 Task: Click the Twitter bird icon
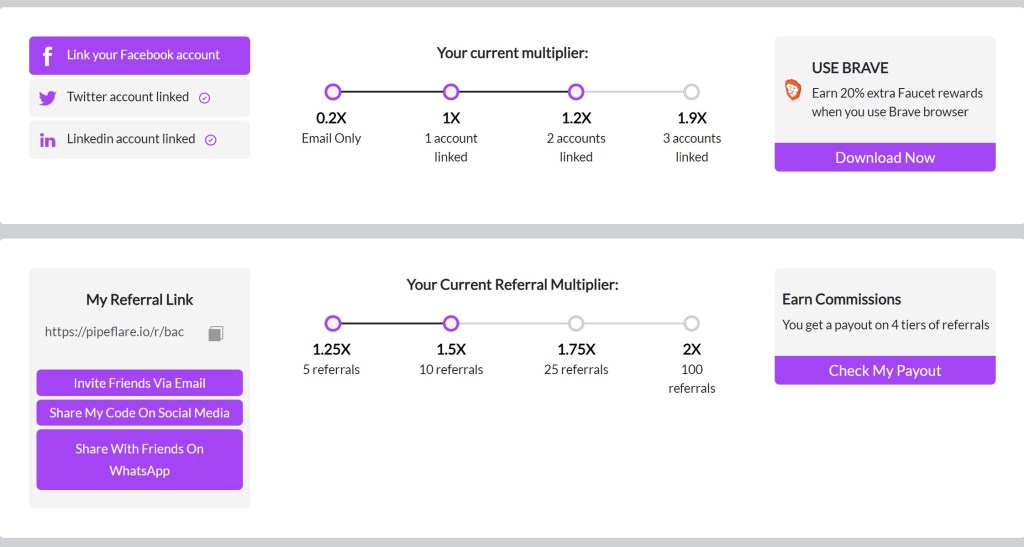click(x=47, y=98)
